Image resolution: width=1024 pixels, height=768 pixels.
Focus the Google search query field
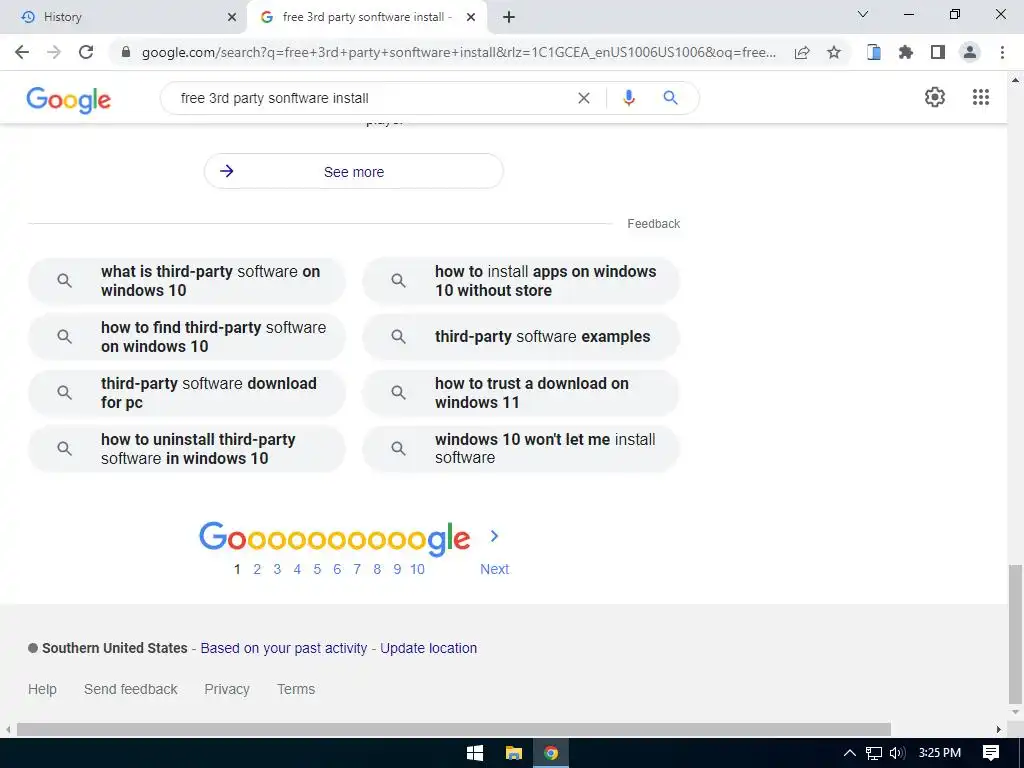click(x=372, y=98)
